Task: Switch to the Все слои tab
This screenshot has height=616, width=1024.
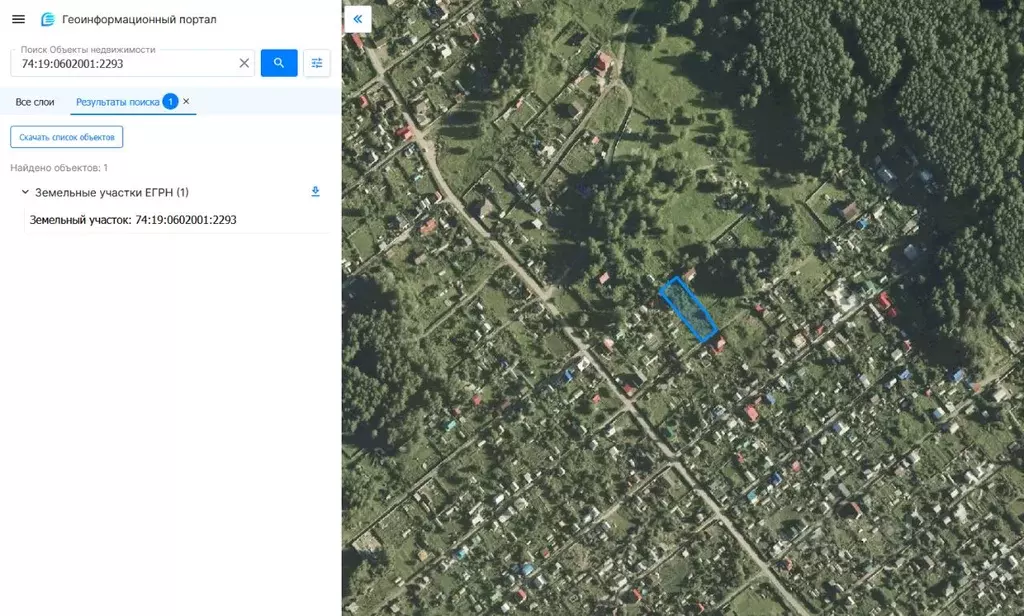Action: (x=35, y=102)
